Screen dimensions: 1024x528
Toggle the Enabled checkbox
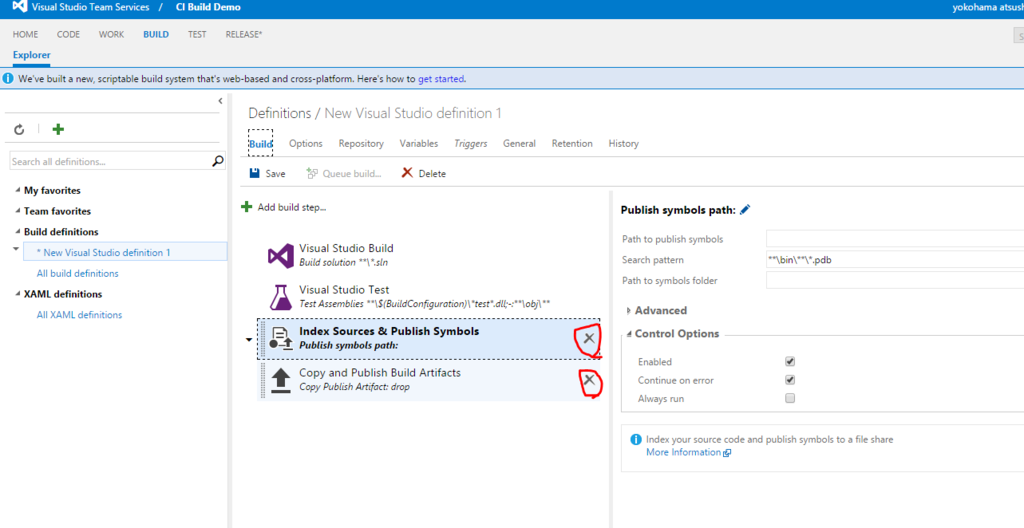[x=790, y=361]
